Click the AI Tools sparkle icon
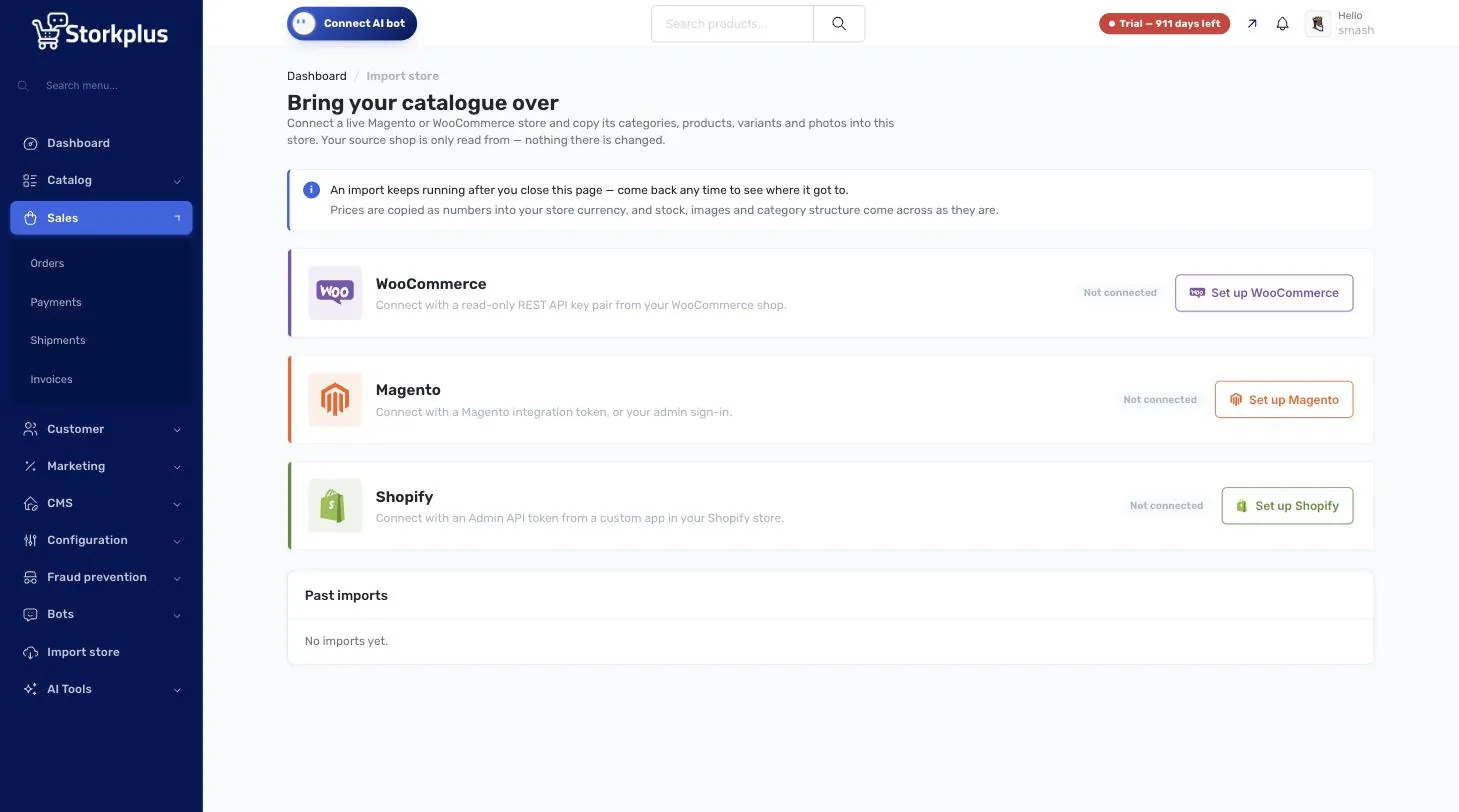 tap(30, 689)
